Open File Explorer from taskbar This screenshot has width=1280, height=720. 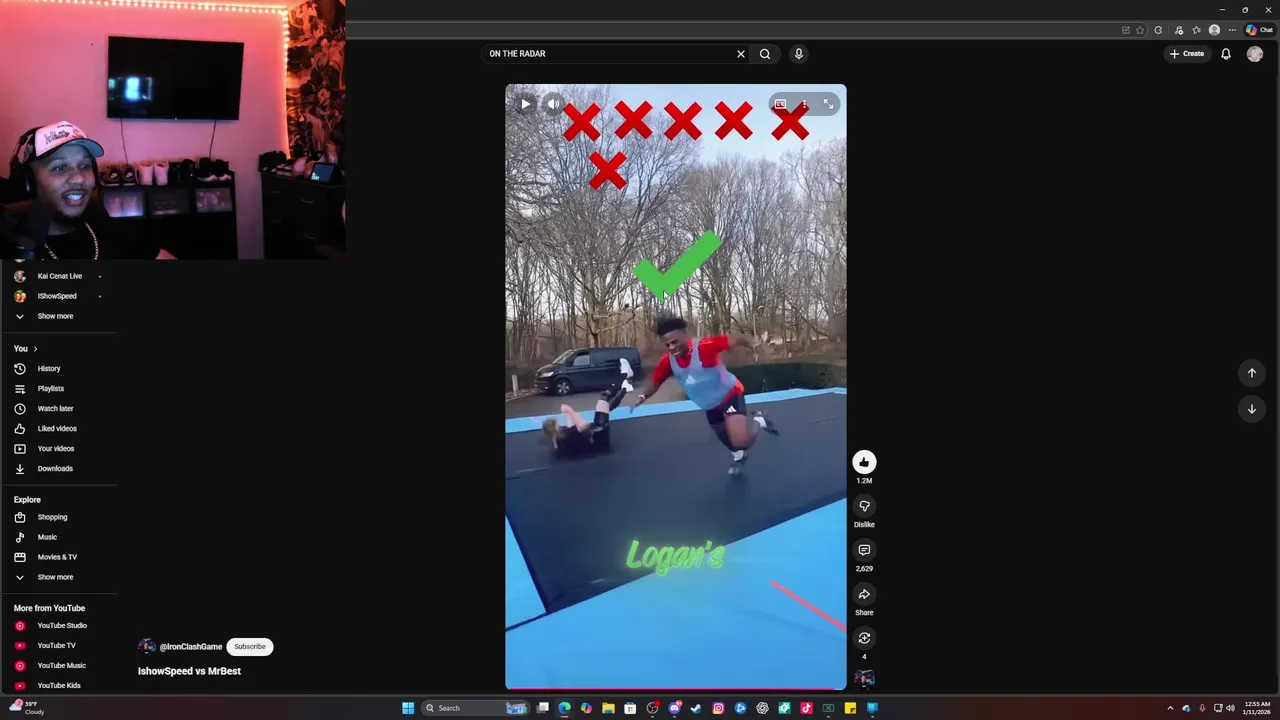608,708
